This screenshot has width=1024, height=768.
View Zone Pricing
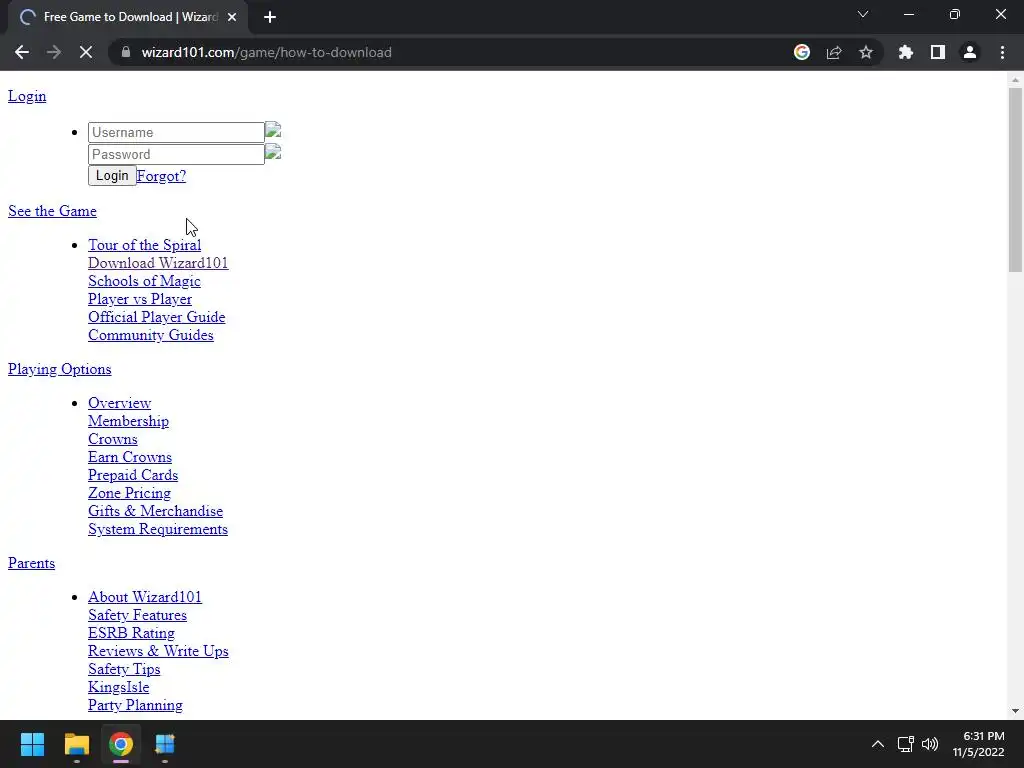[129, 493]
